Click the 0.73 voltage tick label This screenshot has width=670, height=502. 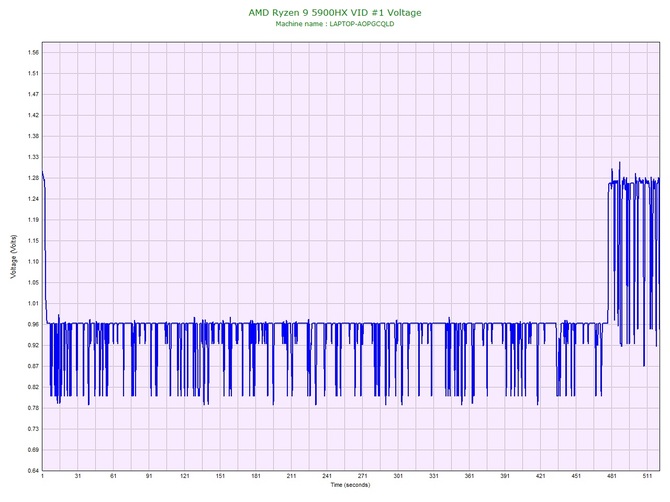(33, 429)
